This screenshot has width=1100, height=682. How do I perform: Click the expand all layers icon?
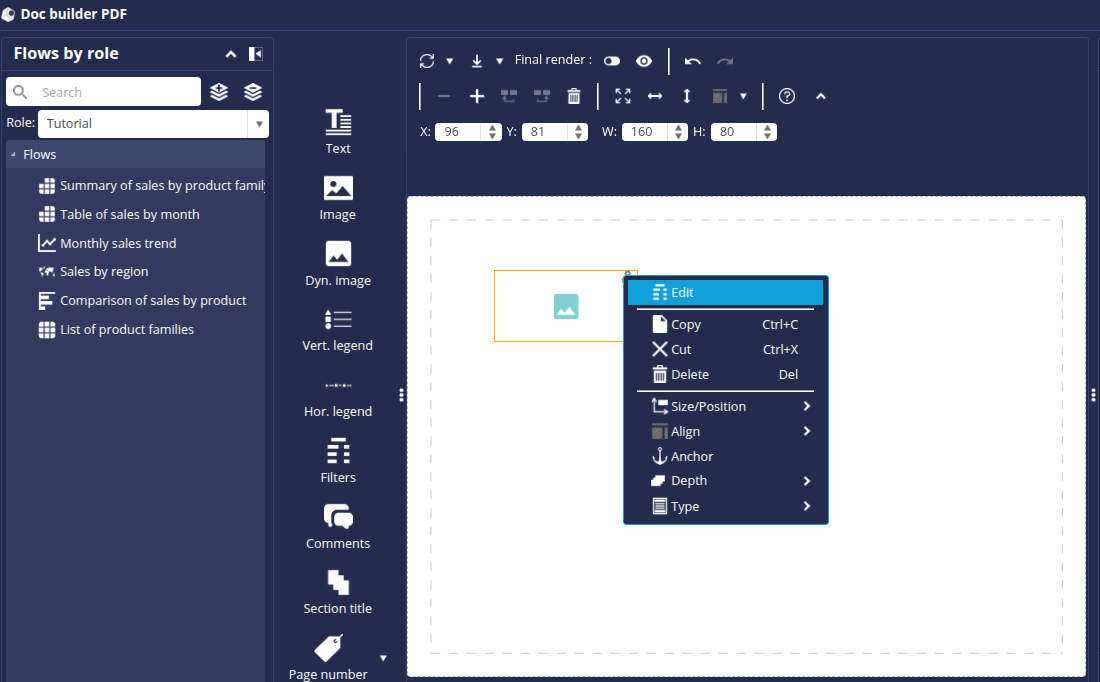click(x=220, y=92)
